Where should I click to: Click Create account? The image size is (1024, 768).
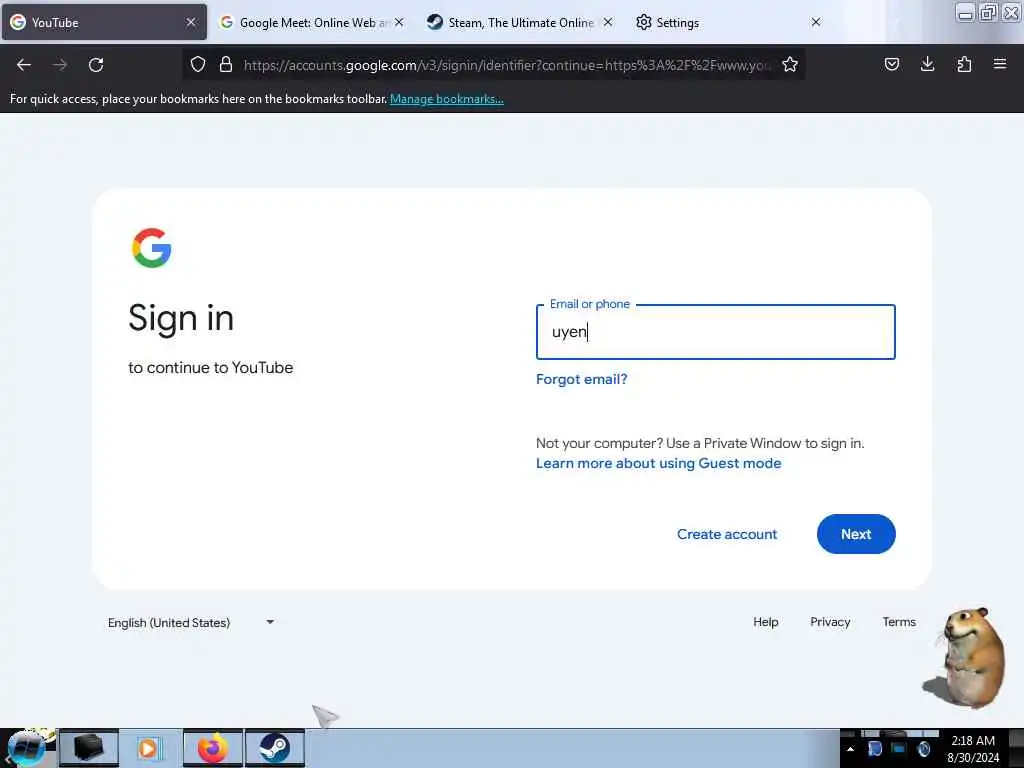point(727,534)
